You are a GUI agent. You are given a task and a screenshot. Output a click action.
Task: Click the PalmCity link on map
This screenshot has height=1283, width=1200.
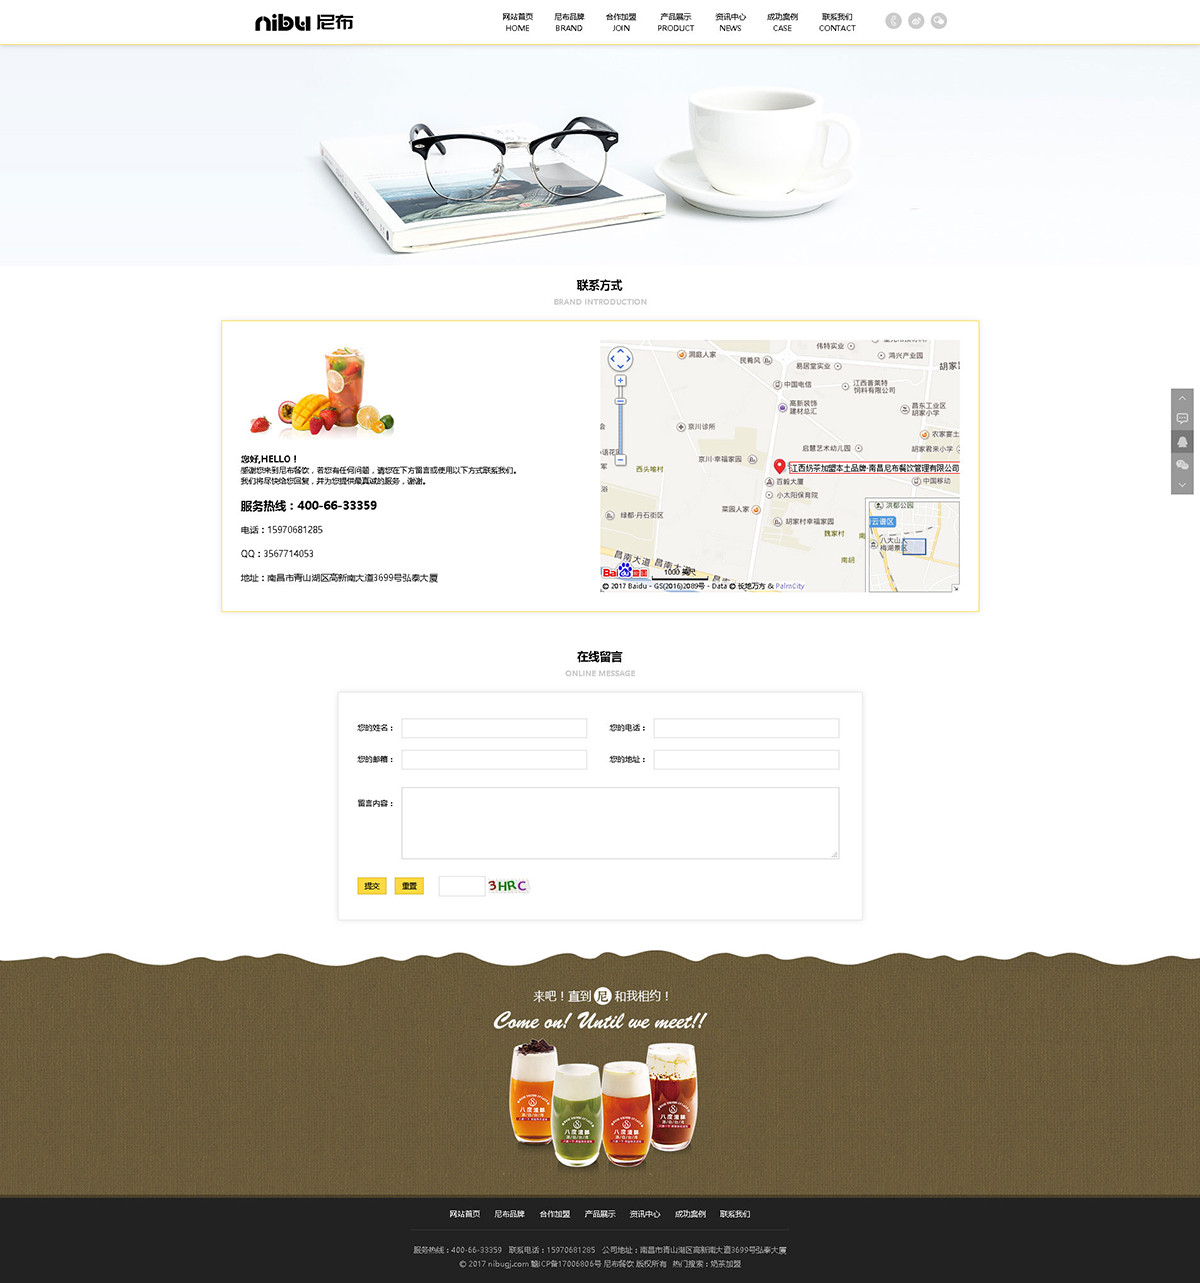(790, 586)
